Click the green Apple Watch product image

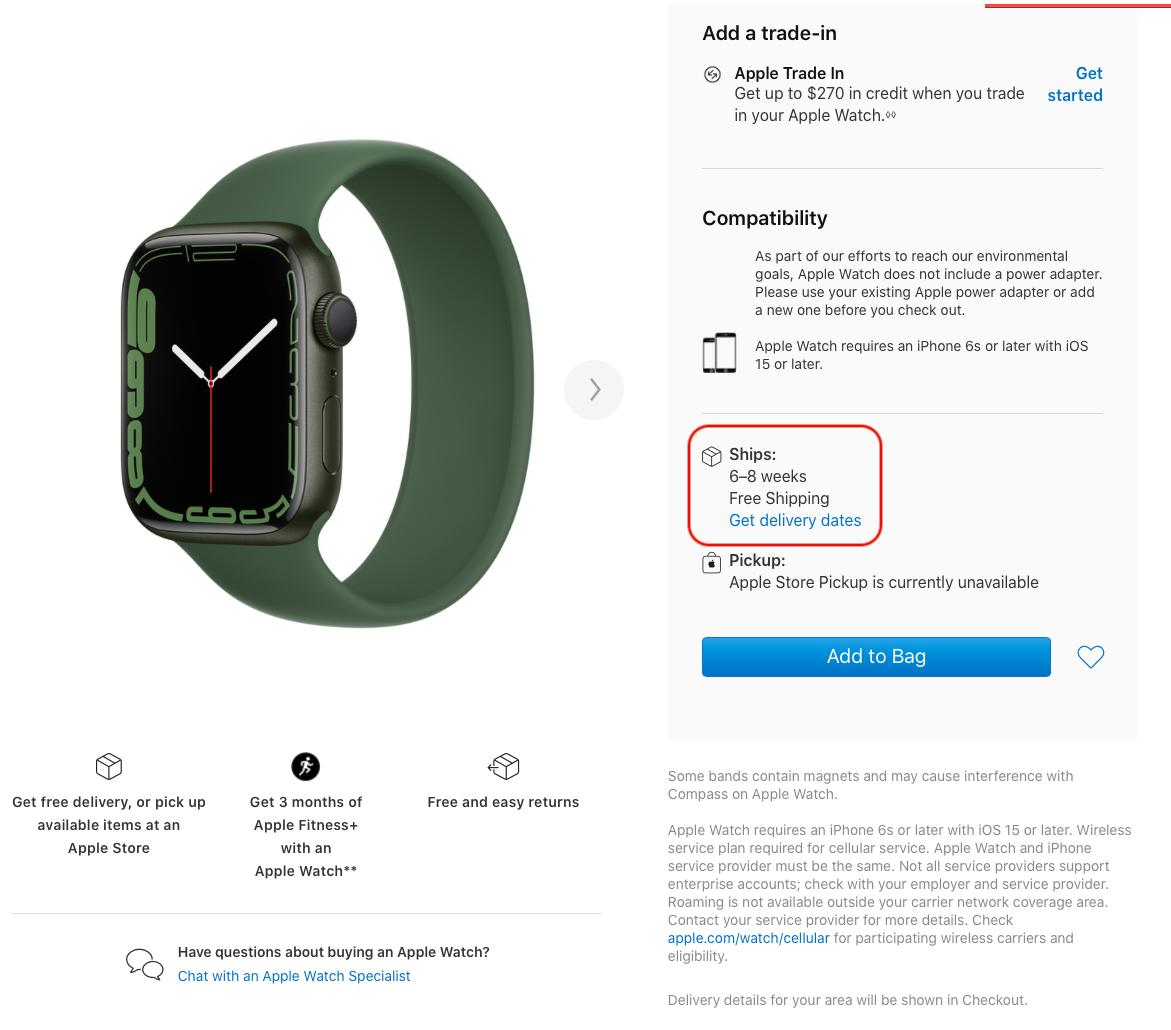[x=328, y=384]
